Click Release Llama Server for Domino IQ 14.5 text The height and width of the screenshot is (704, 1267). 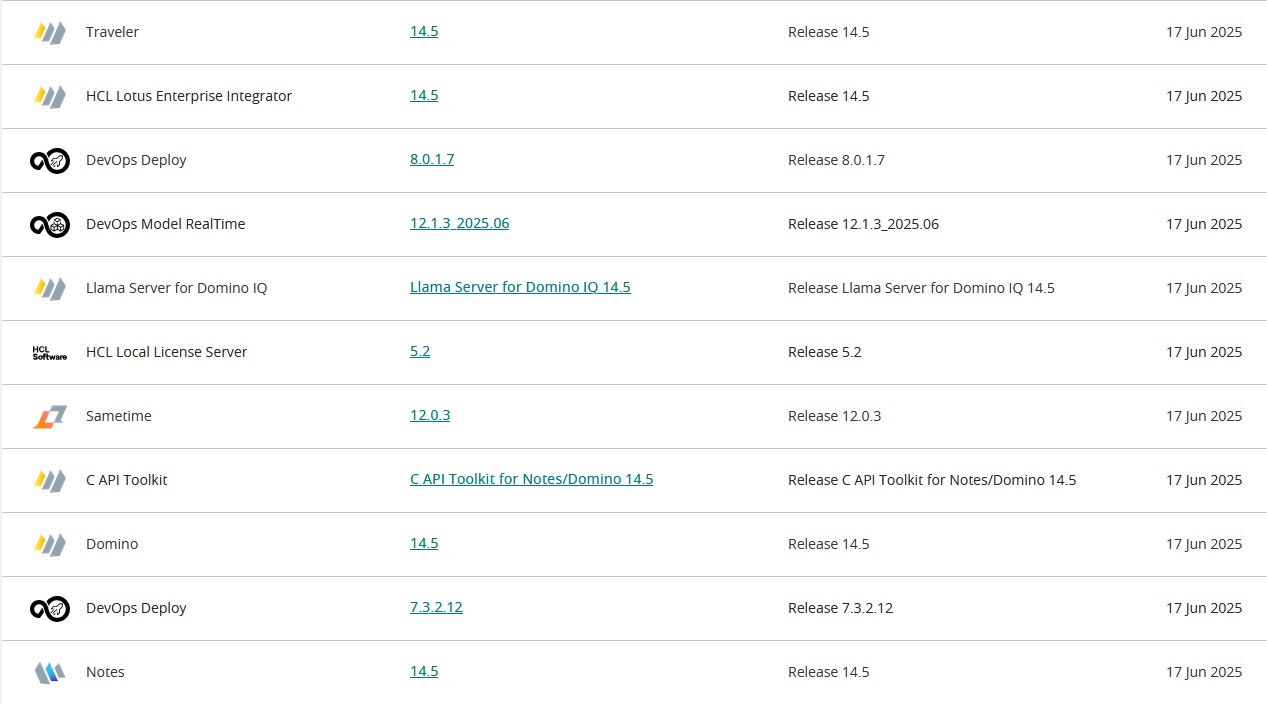[921, 288]
